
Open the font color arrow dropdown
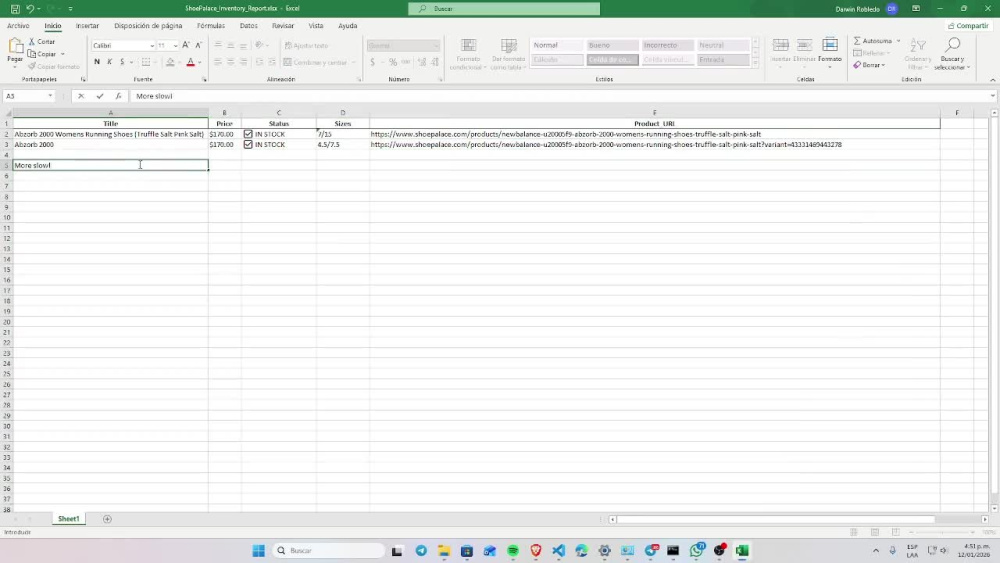200,62
